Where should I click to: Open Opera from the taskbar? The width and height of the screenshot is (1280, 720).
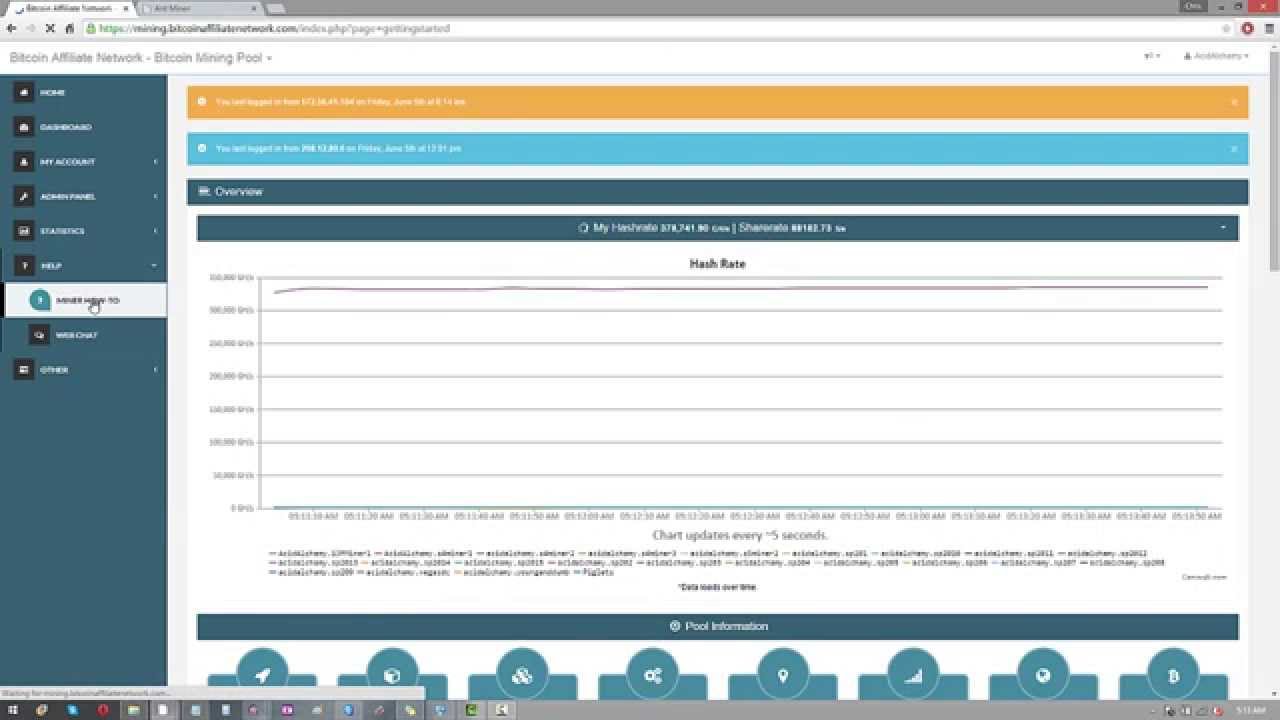(x=102, y=710)
